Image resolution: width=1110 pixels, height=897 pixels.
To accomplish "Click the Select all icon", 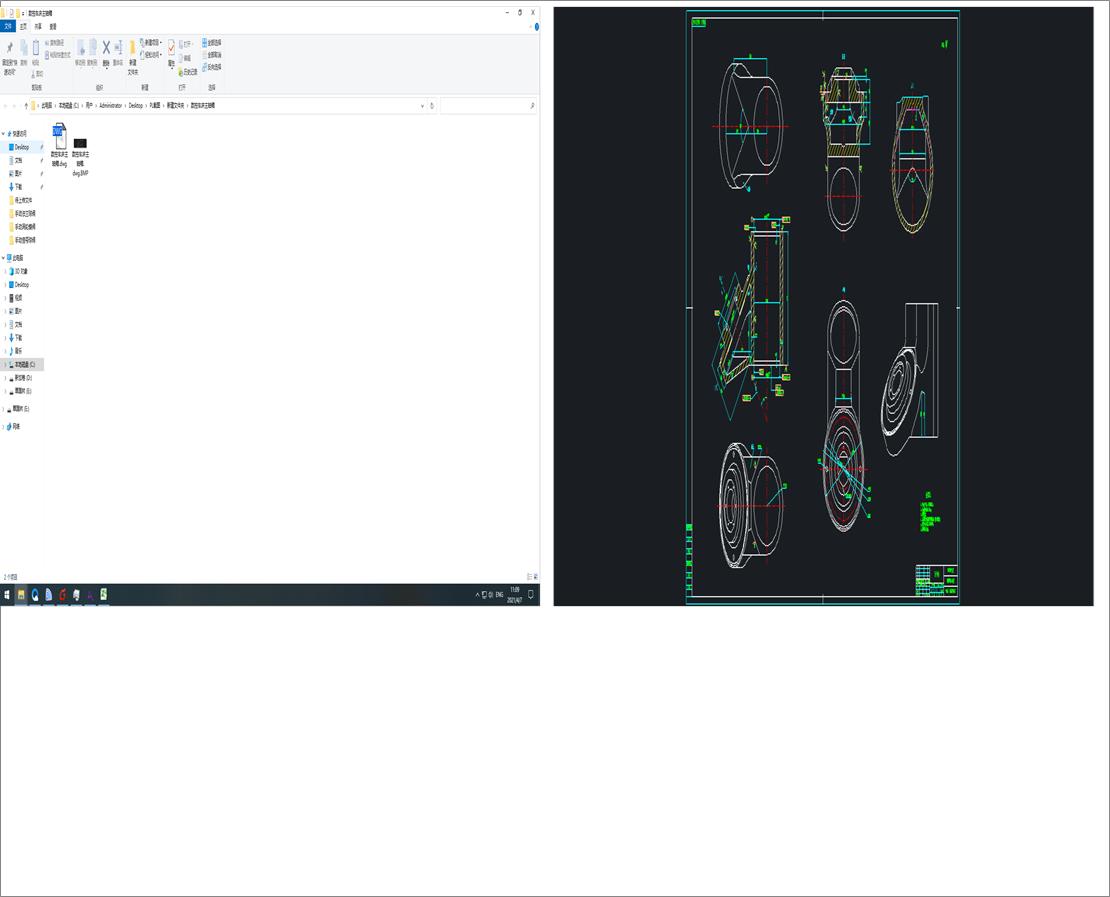I will pyautogui.click(x=206, y=43).
